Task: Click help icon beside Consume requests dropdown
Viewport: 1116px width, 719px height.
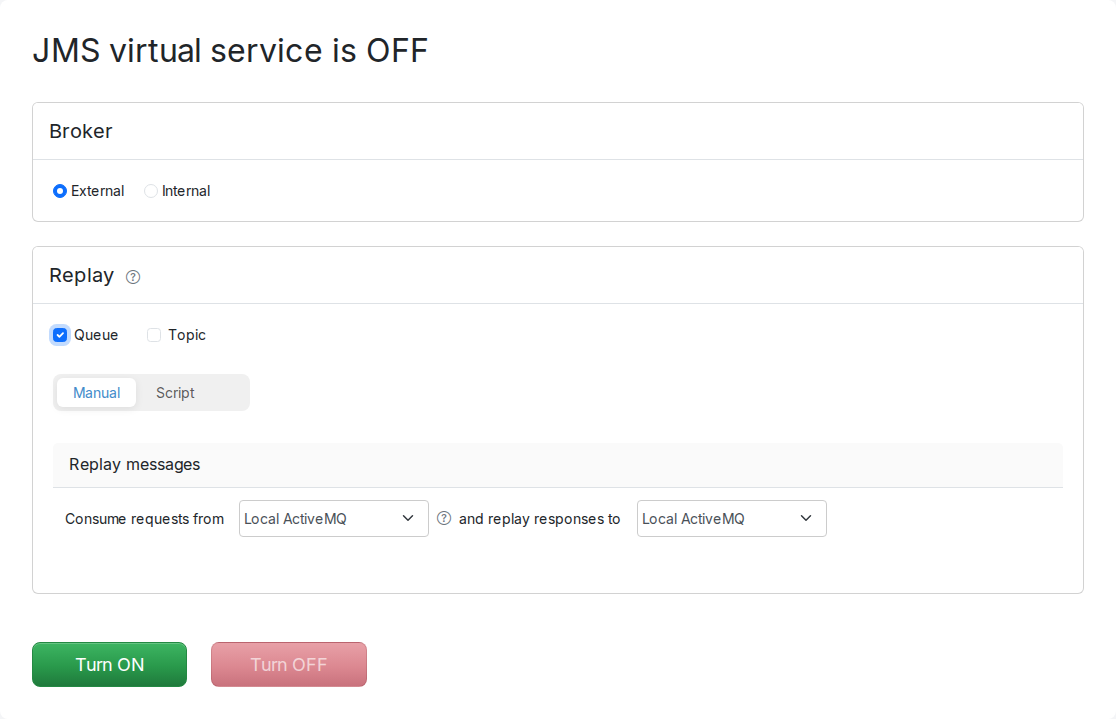Action: (444, 518)
